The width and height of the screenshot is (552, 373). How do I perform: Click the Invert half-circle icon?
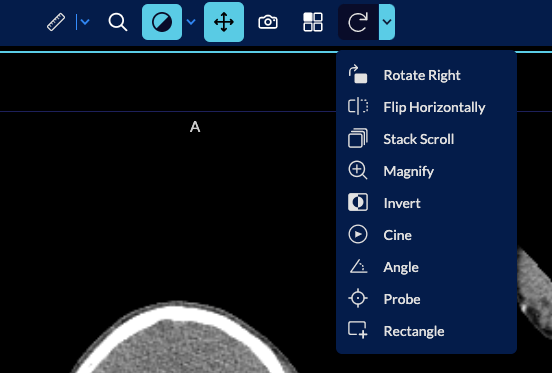coord(358,202)
